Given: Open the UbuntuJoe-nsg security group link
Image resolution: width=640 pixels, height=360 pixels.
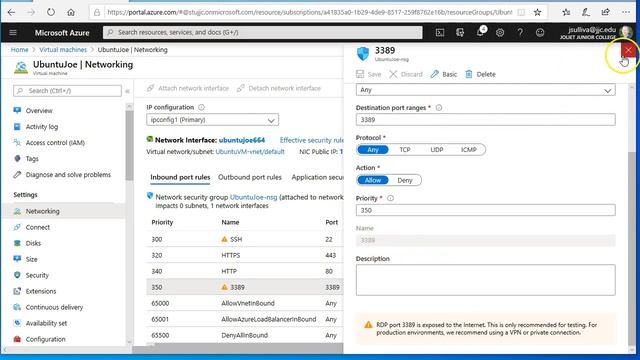Looking at the screenshot, I should coord(253,197).
